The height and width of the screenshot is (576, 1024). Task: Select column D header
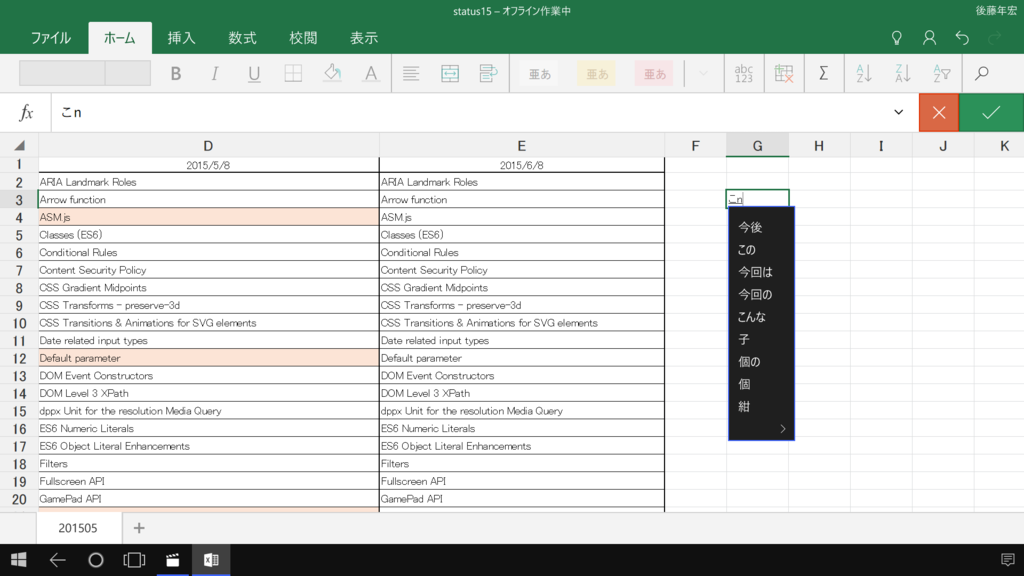pyautogui.click(x=208, y=146)
